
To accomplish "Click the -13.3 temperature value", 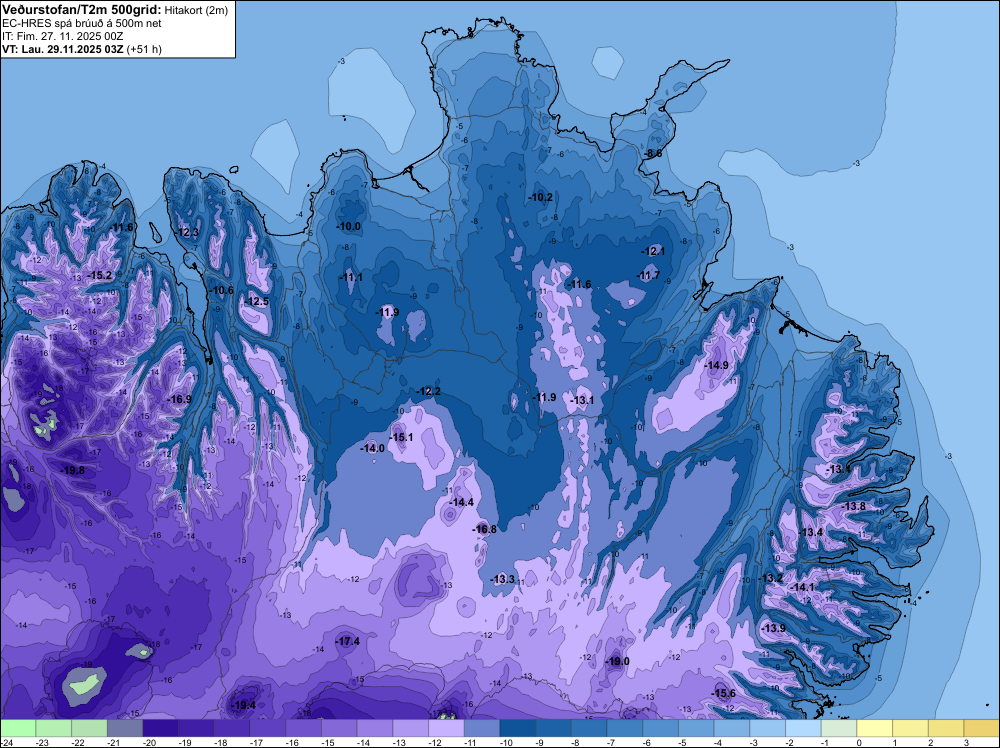I will point(503,579).
